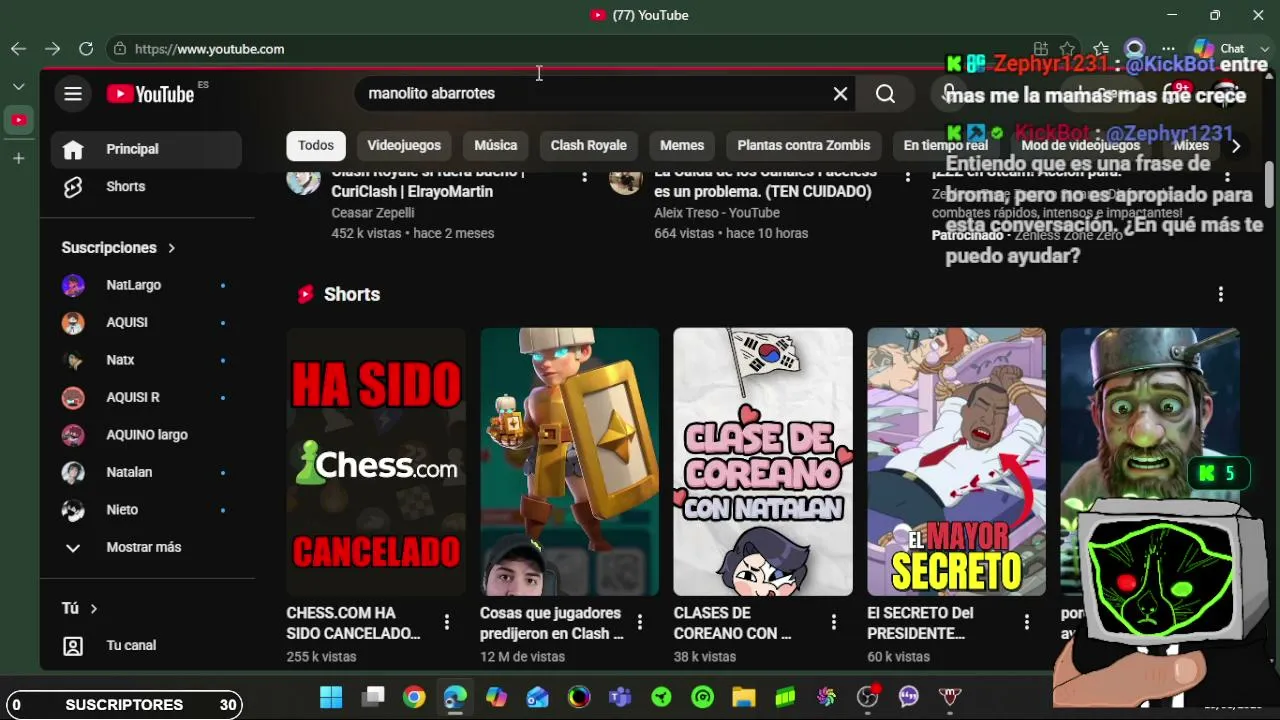Launch Google Chrome from the taskbar
The image size is (1280, 720).
pos(414,697)
